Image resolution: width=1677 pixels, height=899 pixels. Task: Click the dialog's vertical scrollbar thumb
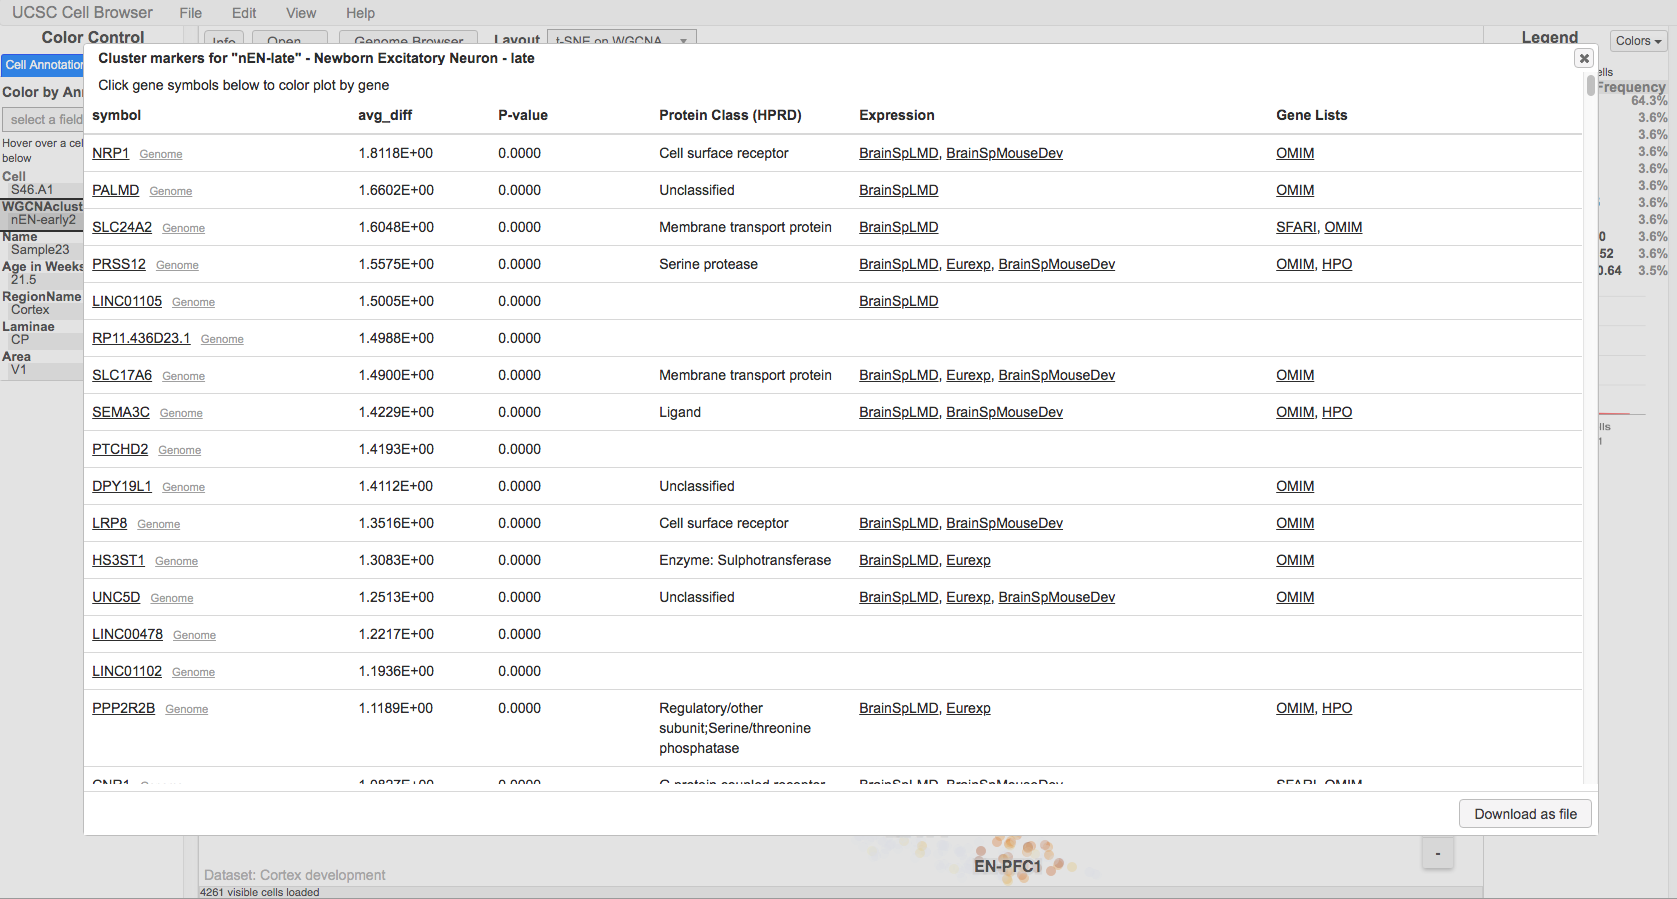[x=1590, y=86]
